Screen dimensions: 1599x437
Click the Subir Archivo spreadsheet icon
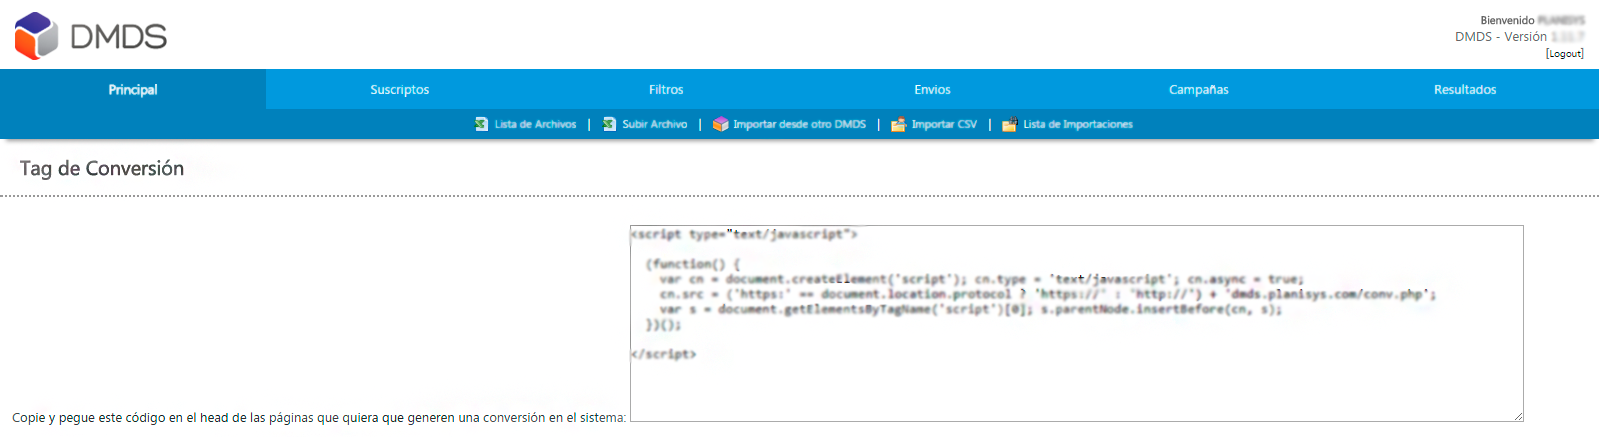[x=609, y=124]
